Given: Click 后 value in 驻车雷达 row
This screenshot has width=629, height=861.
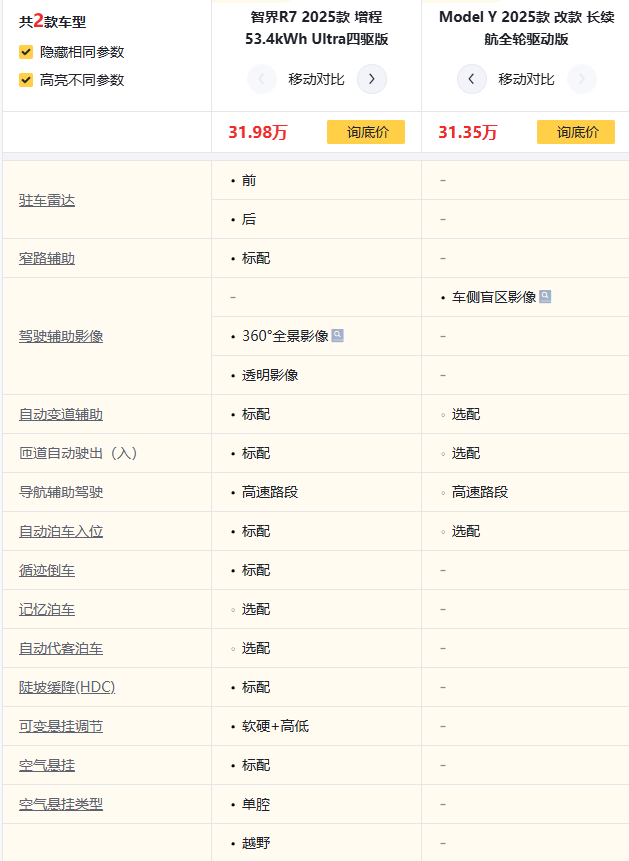Looking at the screenshot, I should pos(249,219).
